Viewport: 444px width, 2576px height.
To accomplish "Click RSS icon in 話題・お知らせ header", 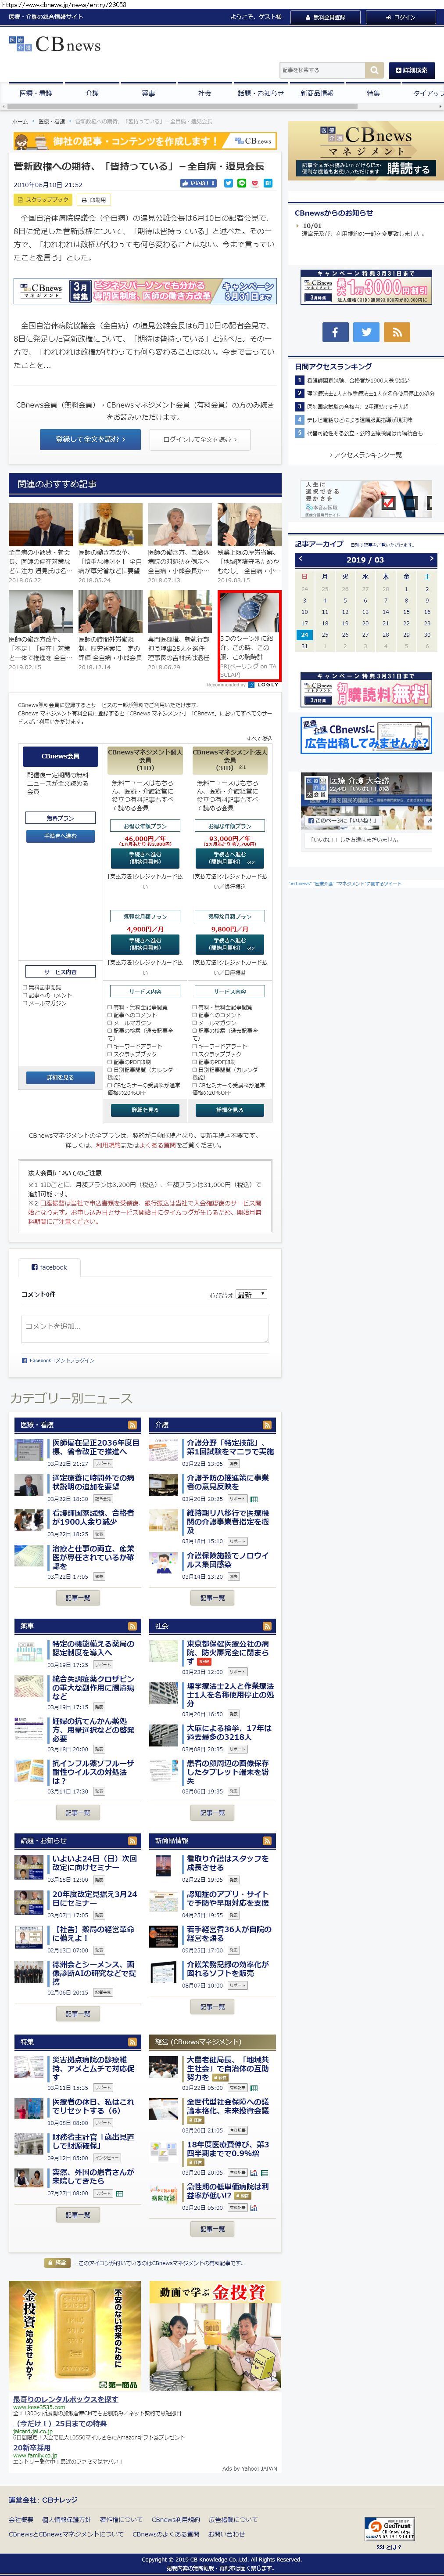I will pyautogui.click(x=132, y=1840).
